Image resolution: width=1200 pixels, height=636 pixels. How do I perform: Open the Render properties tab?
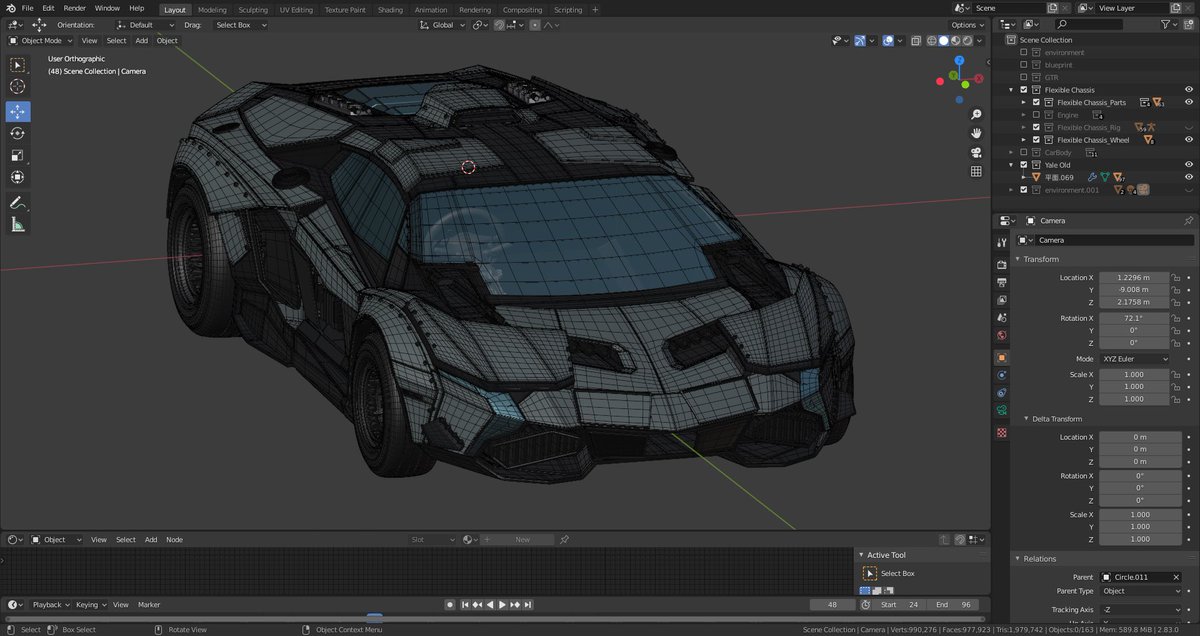[1002, 265]
